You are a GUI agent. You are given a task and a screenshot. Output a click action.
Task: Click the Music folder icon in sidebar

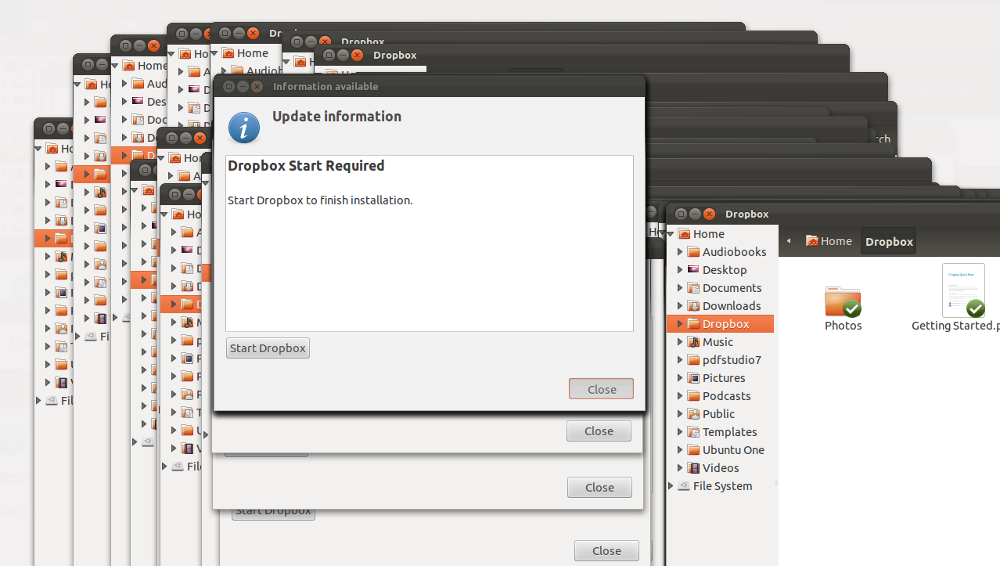[693, 342]
